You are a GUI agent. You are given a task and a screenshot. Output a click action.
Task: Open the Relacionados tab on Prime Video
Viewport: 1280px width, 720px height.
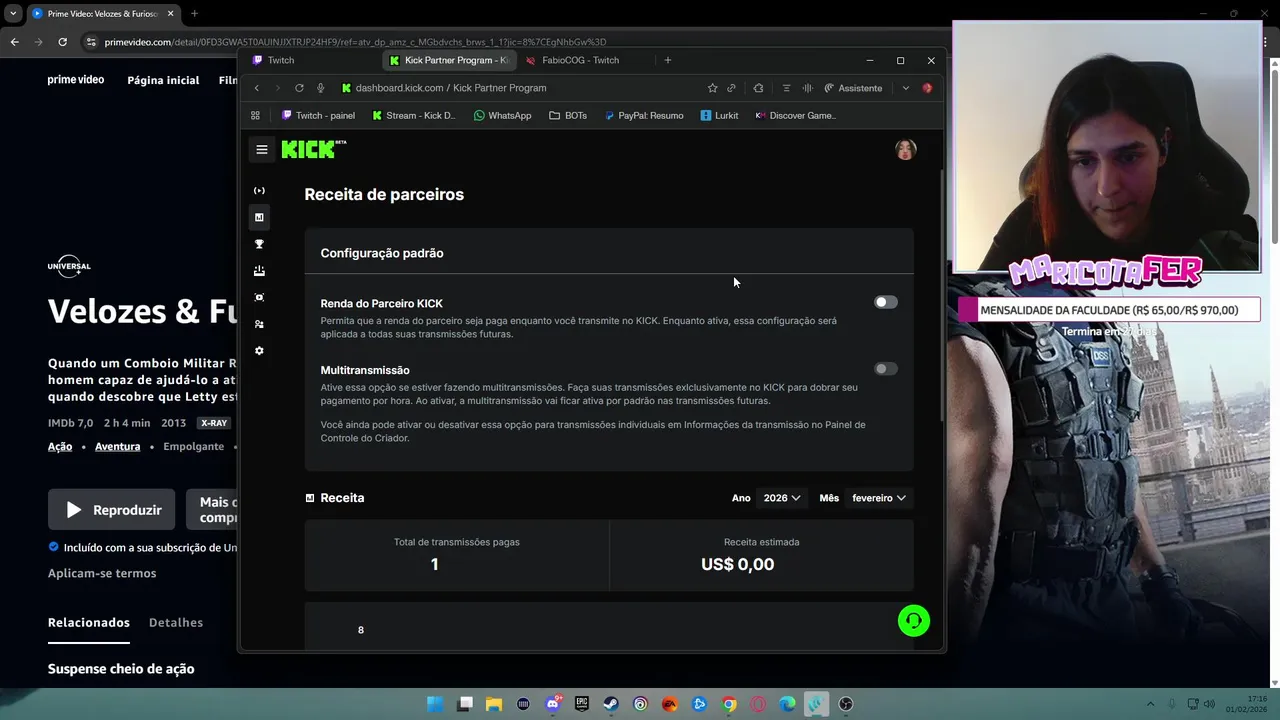pos(89,622)
